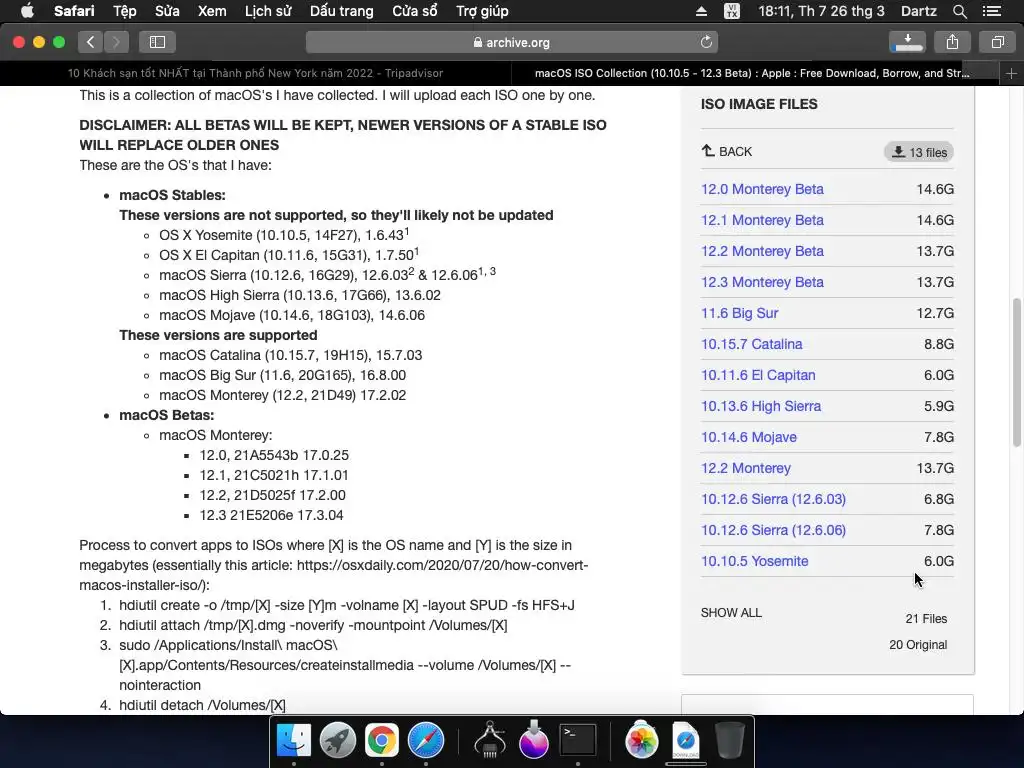Switch to the Tripadvisor tab

click(255, 73)
